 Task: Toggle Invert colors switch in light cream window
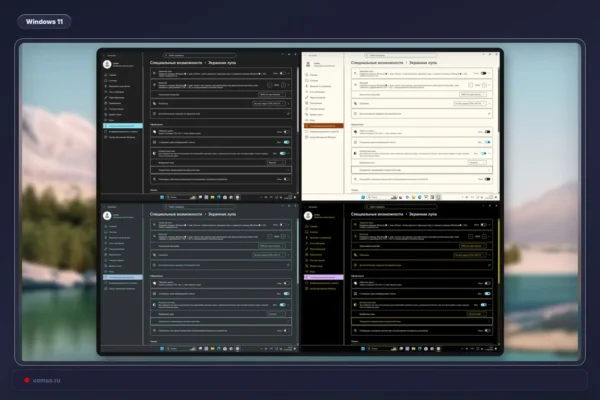(x=488, y=132)
